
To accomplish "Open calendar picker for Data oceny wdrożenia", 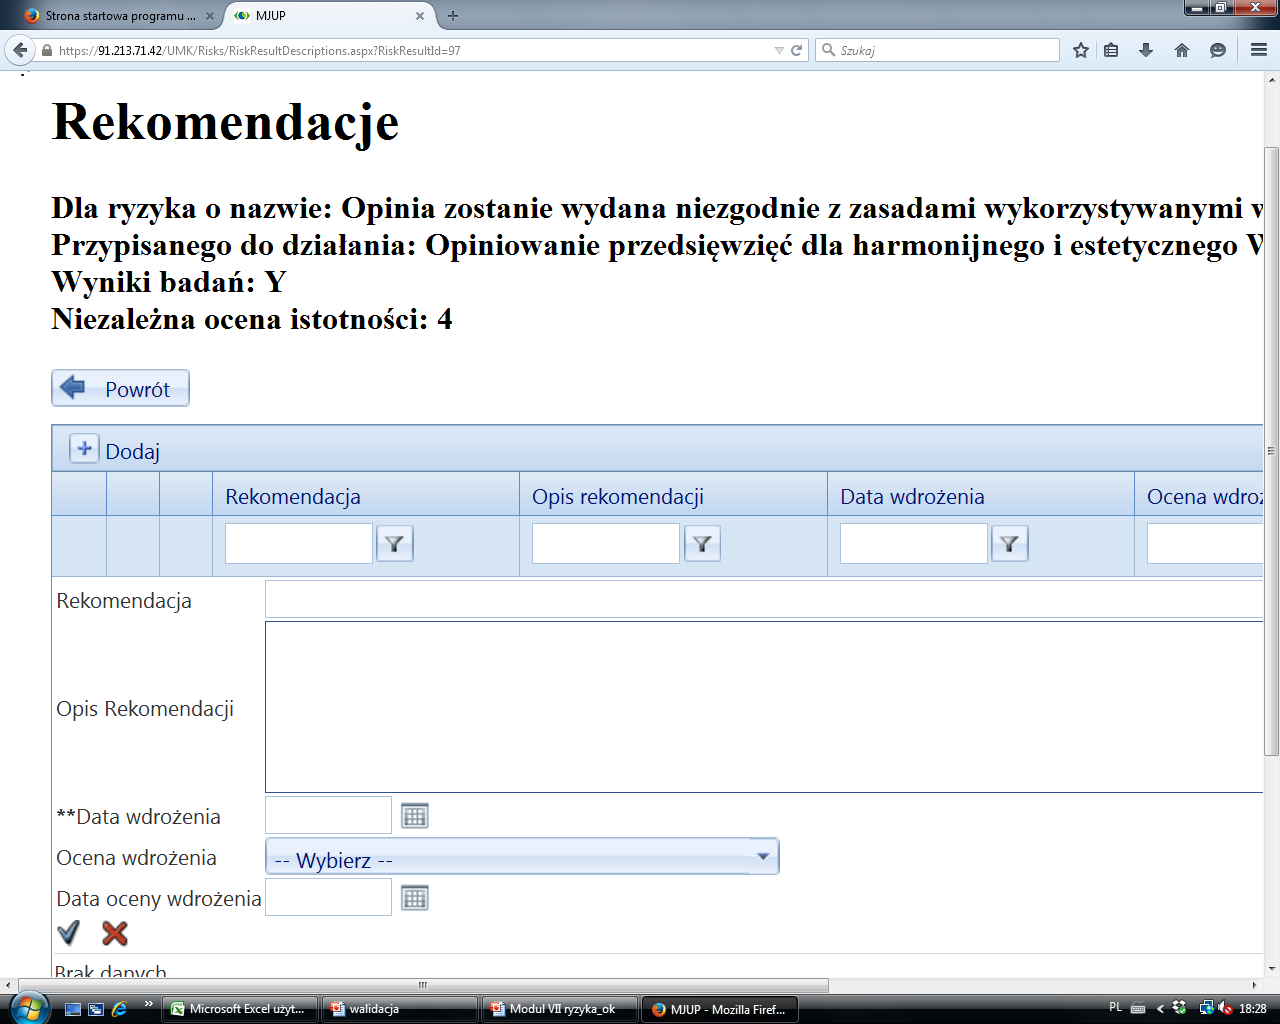I will click(414, 898).
